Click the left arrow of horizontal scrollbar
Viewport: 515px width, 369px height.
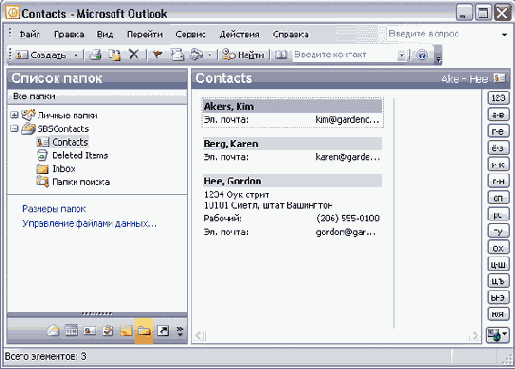199,336
